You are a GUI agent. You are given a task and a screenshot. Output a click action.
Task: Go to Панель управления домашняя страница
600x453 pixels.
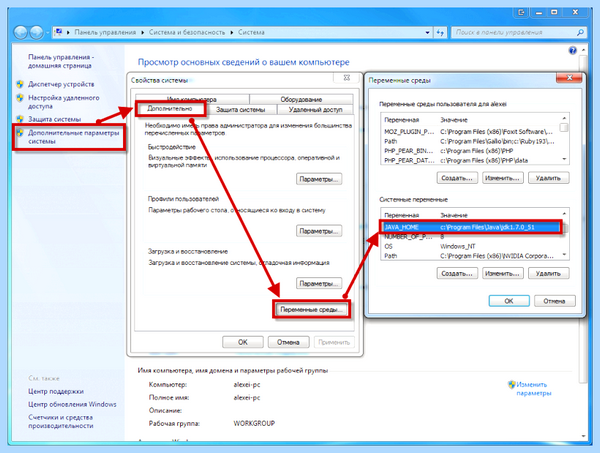61,61
